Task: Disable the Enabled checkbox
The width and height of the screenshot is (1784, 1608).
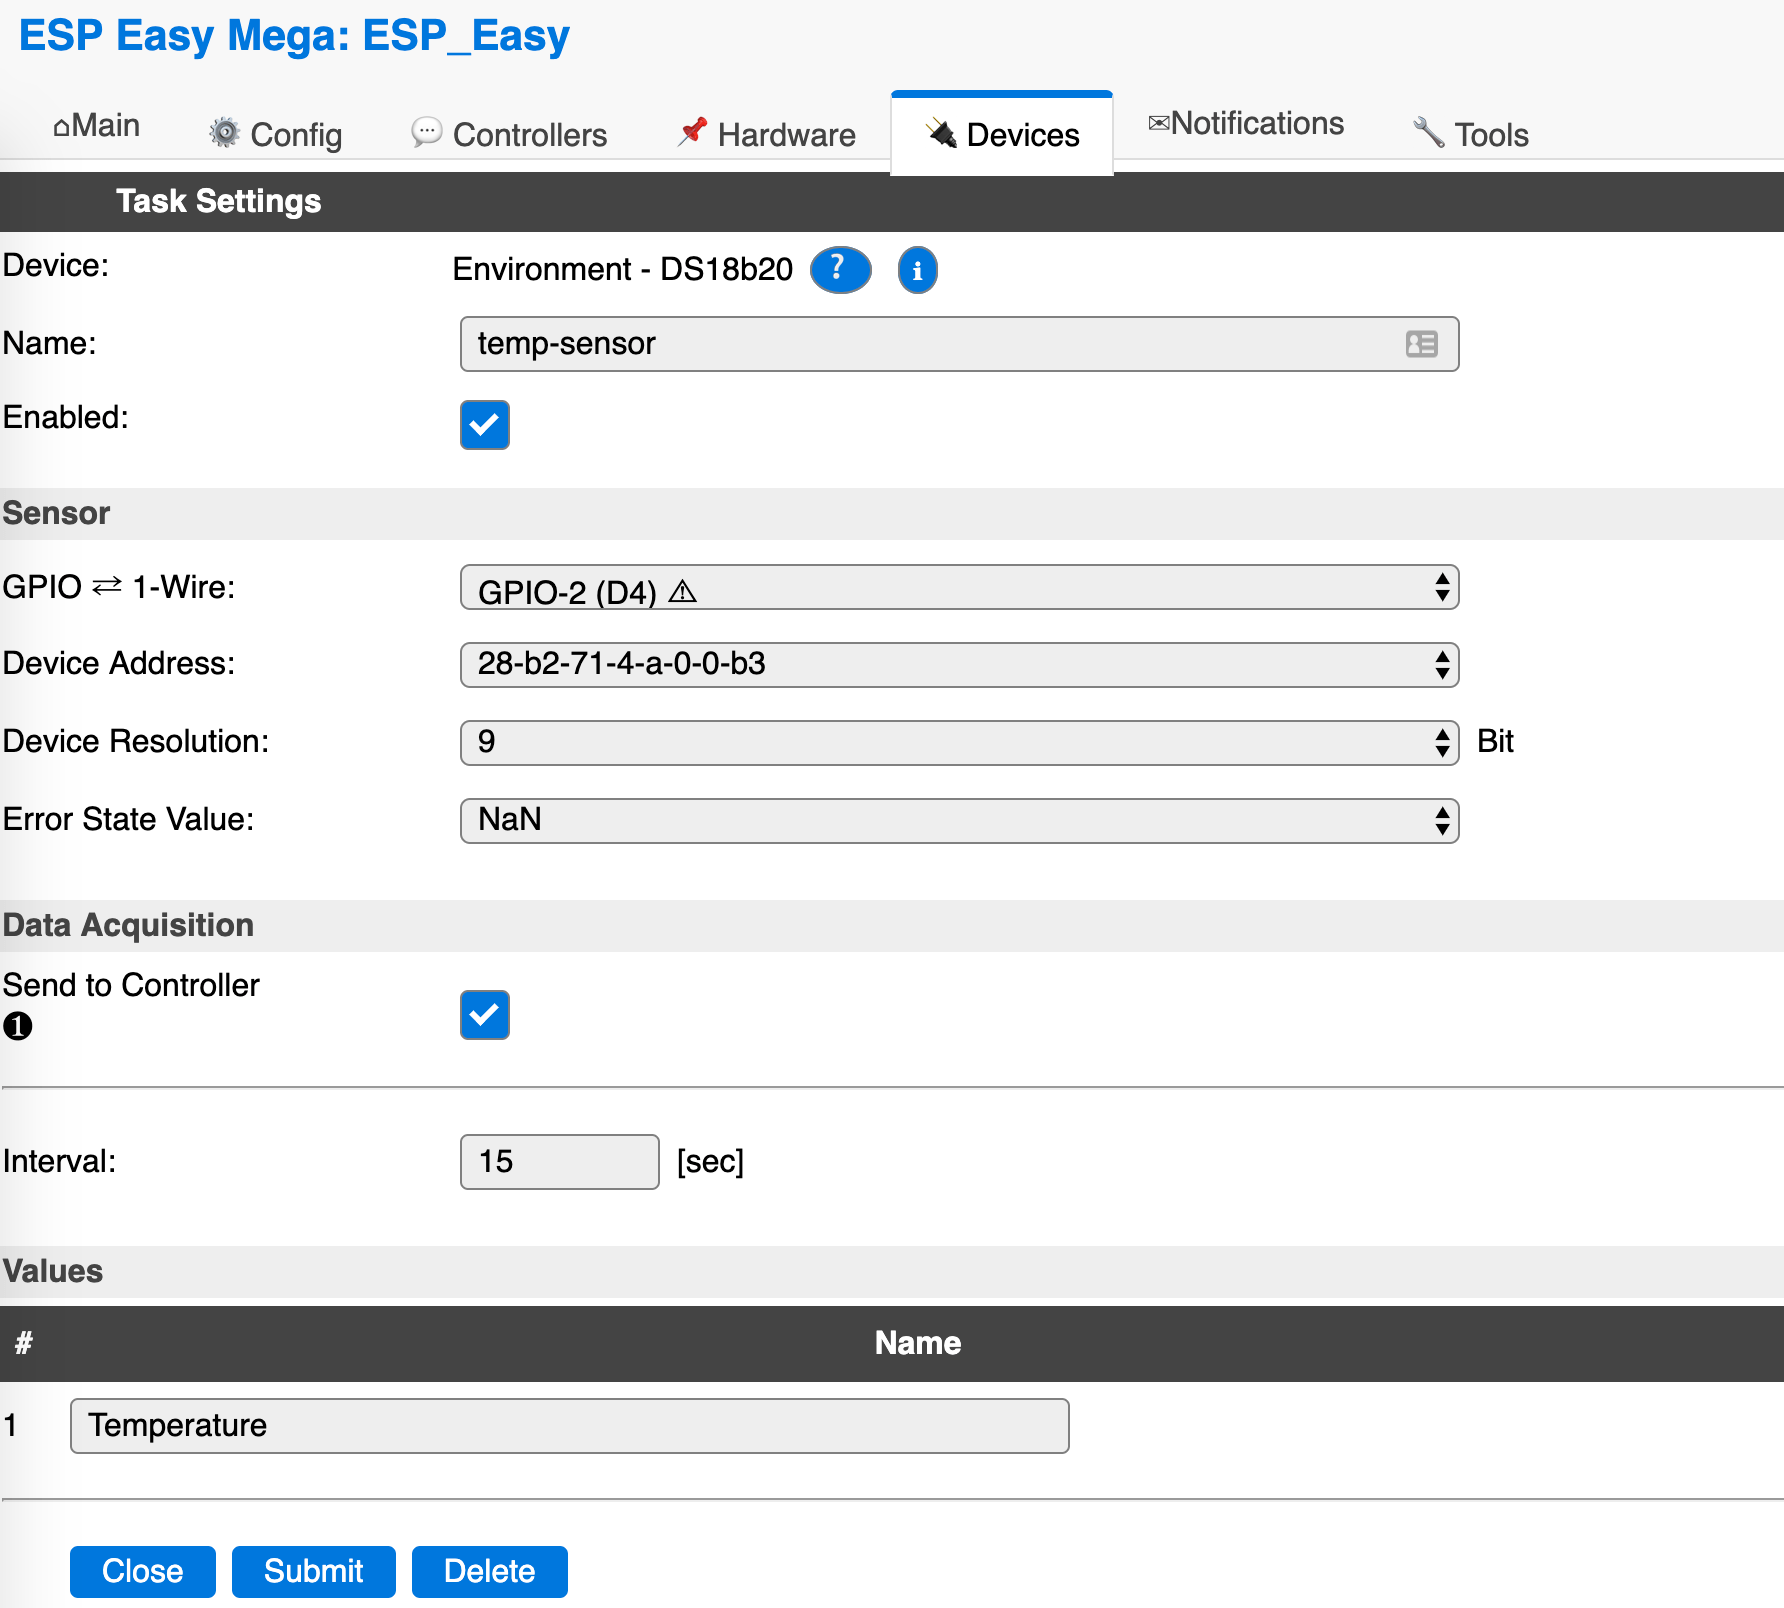Action: 484,425
